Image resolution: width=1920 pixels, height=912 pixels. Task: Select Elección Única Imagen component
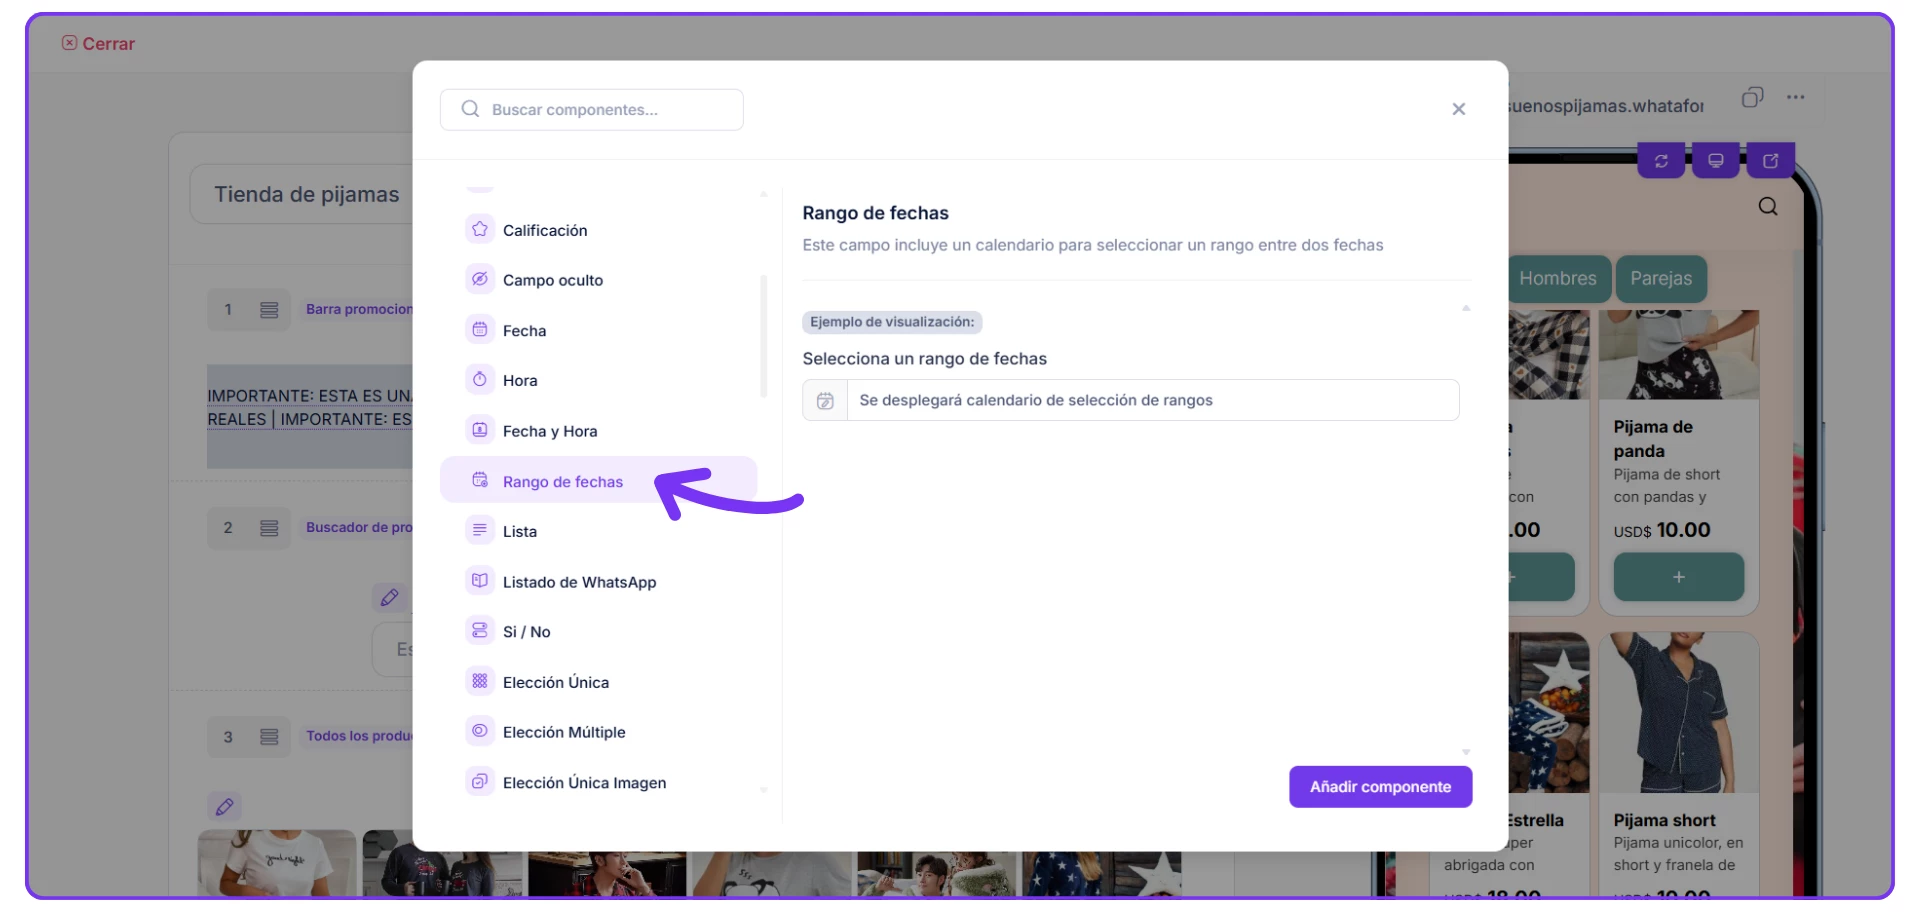[x=584, y=783]
